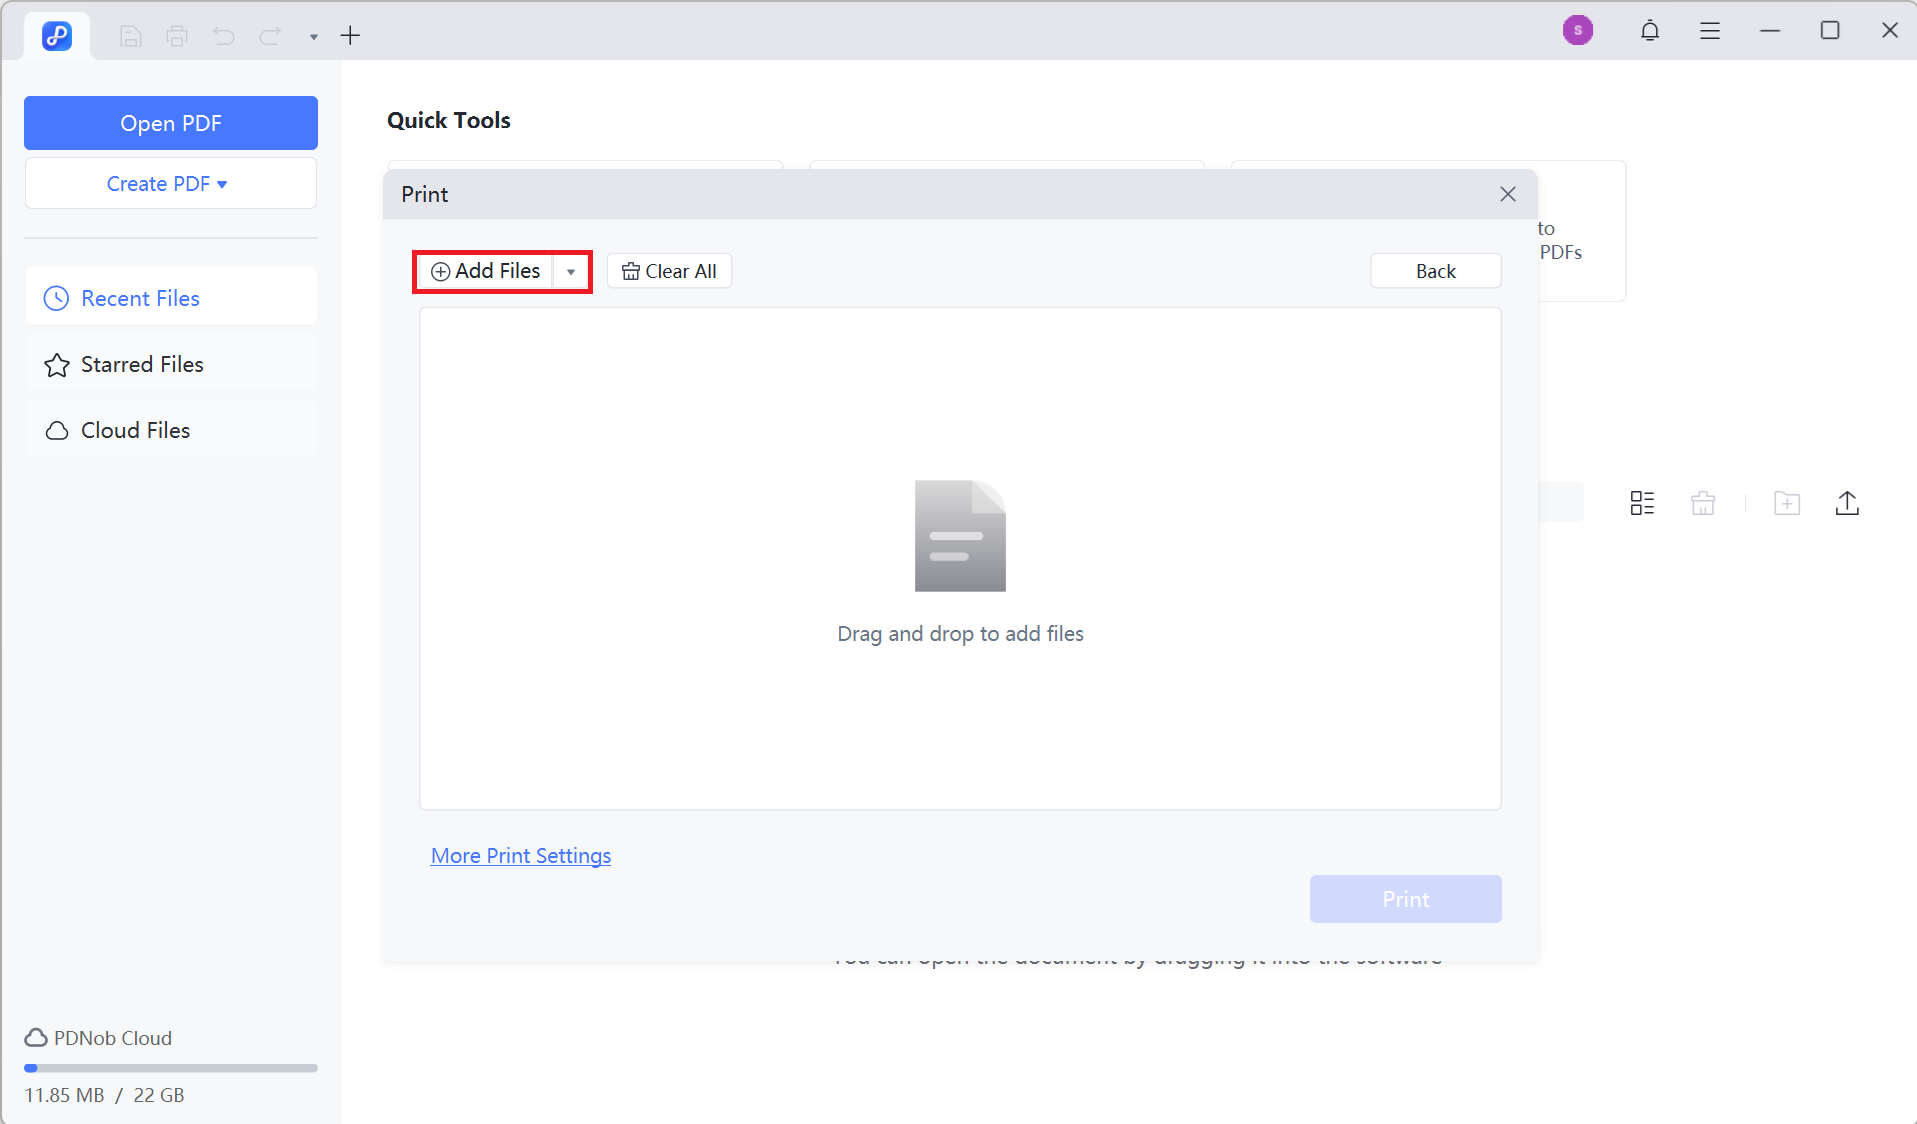
Task: Click the trash icon to delete files
Action: tap(1703, 503)
